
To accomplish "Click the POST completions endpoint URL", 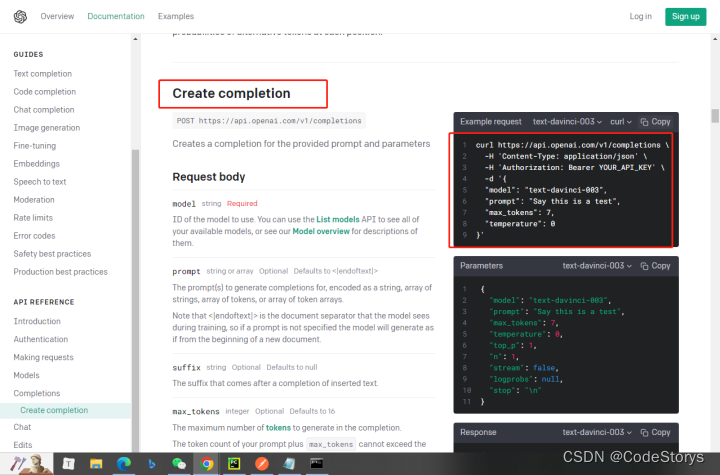I will coord(269,121).
